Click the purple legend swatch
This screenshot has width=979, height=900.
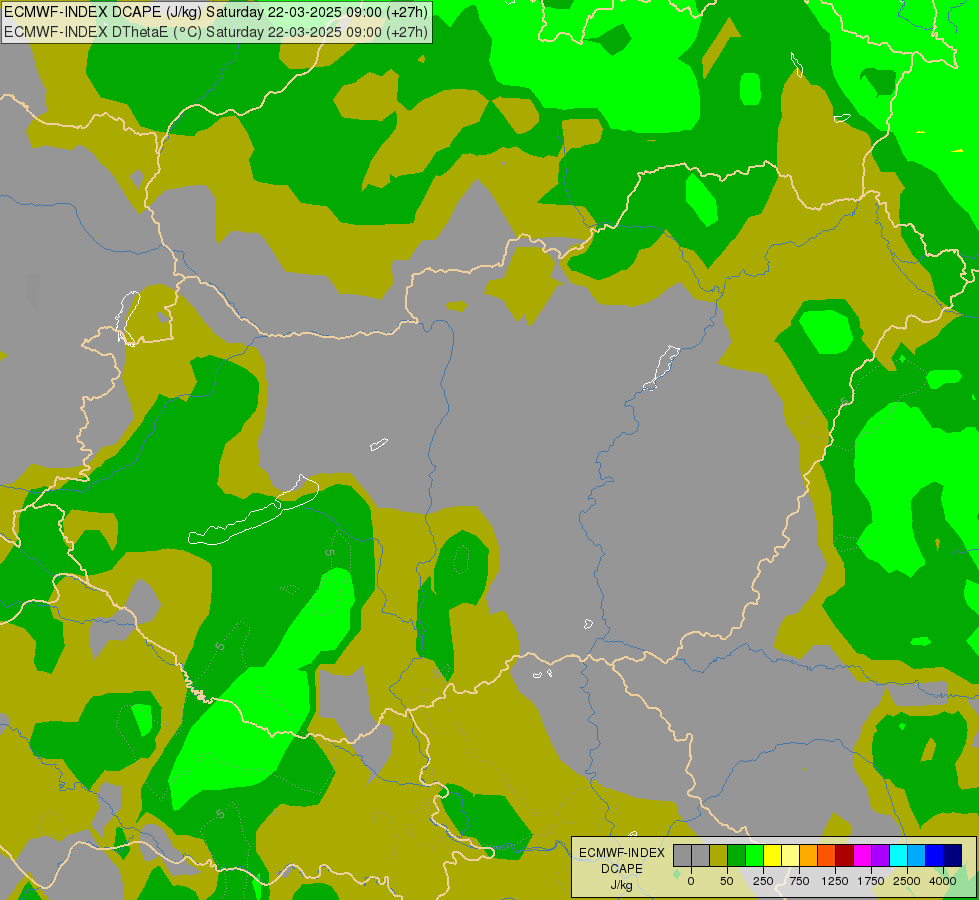coord(880,855)
